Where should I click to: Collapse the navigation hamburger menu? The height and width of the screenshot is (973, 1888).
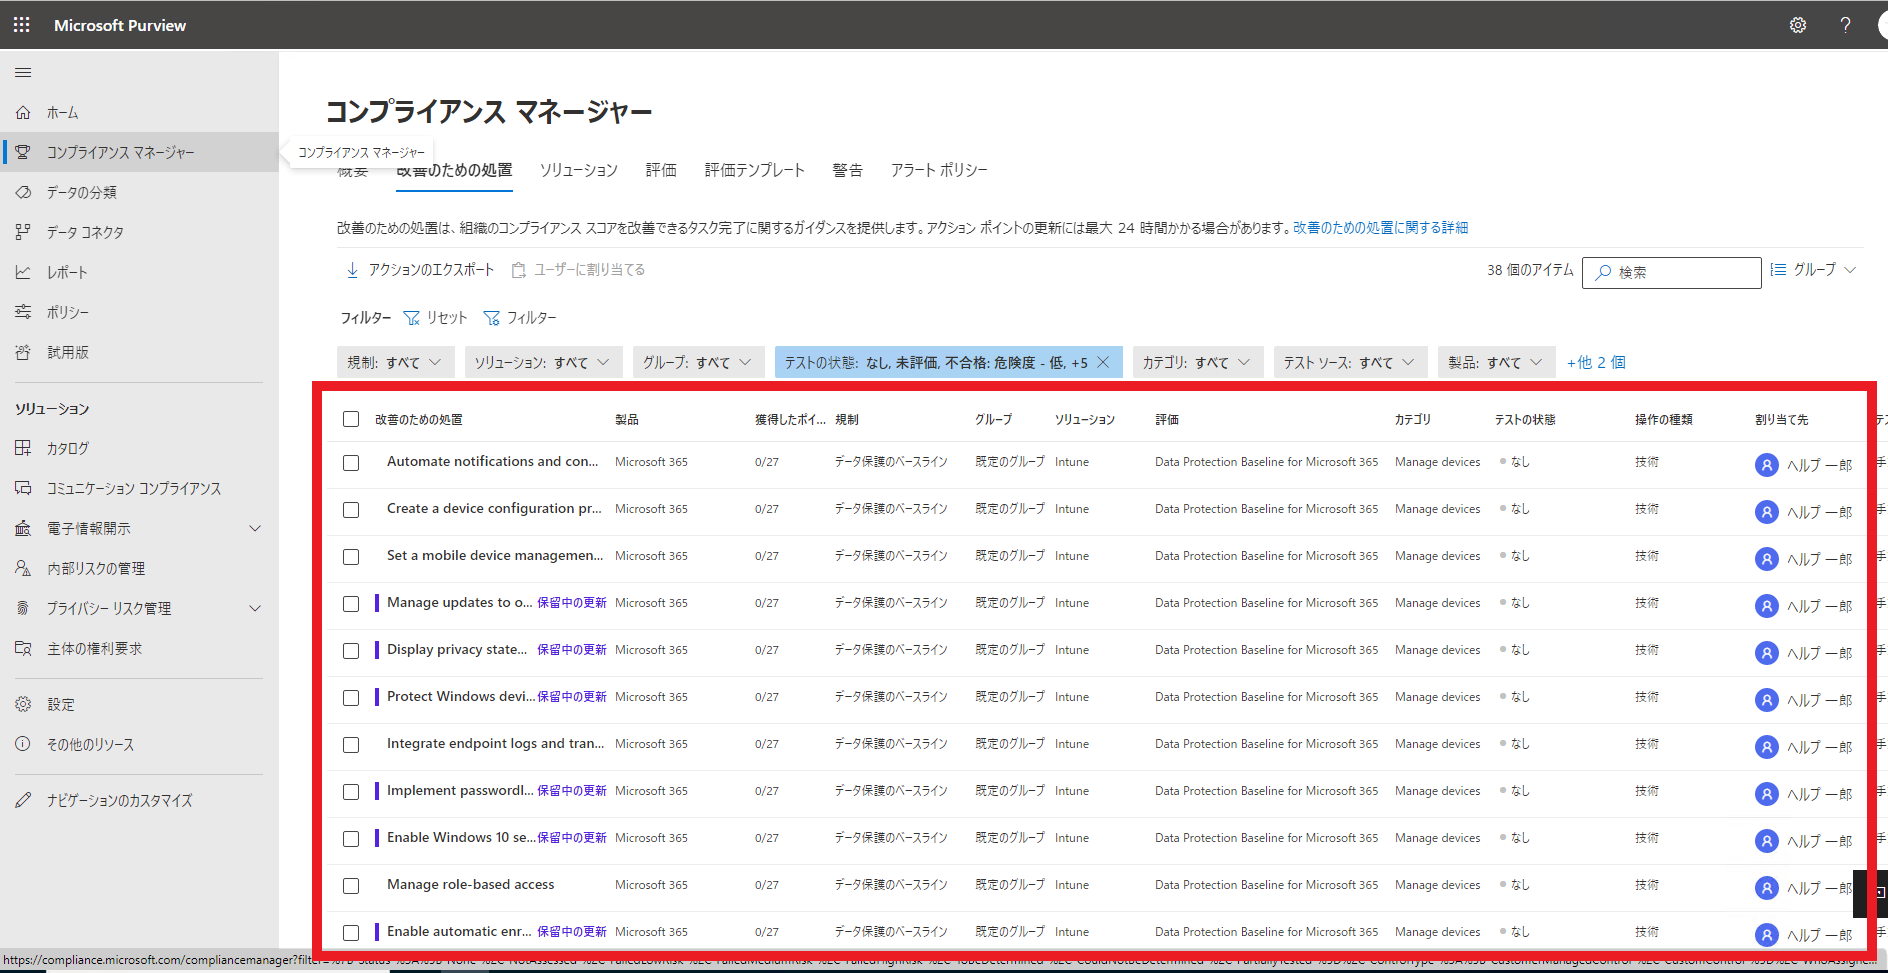[x=23, y=72]
